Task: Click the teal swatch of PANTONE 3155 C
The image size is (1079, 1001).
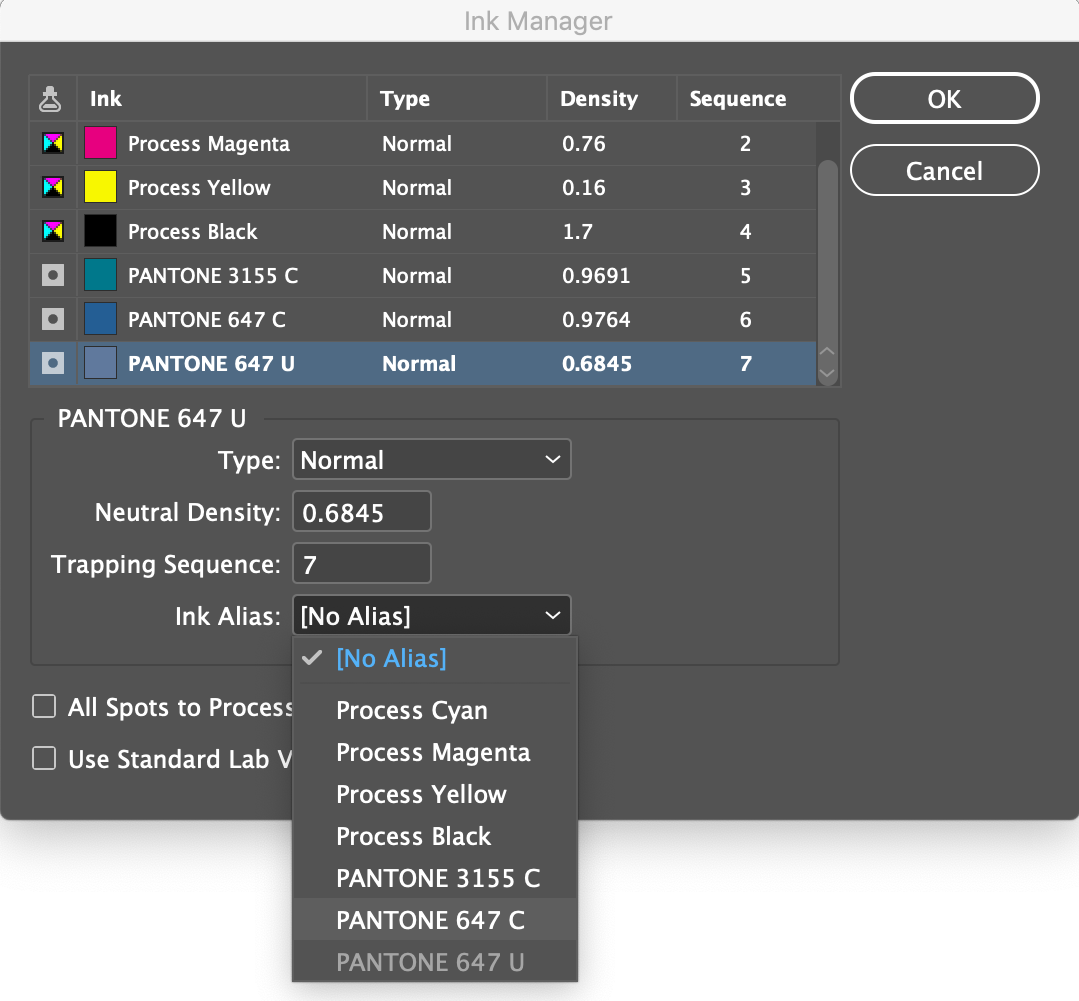Action: 100,275
